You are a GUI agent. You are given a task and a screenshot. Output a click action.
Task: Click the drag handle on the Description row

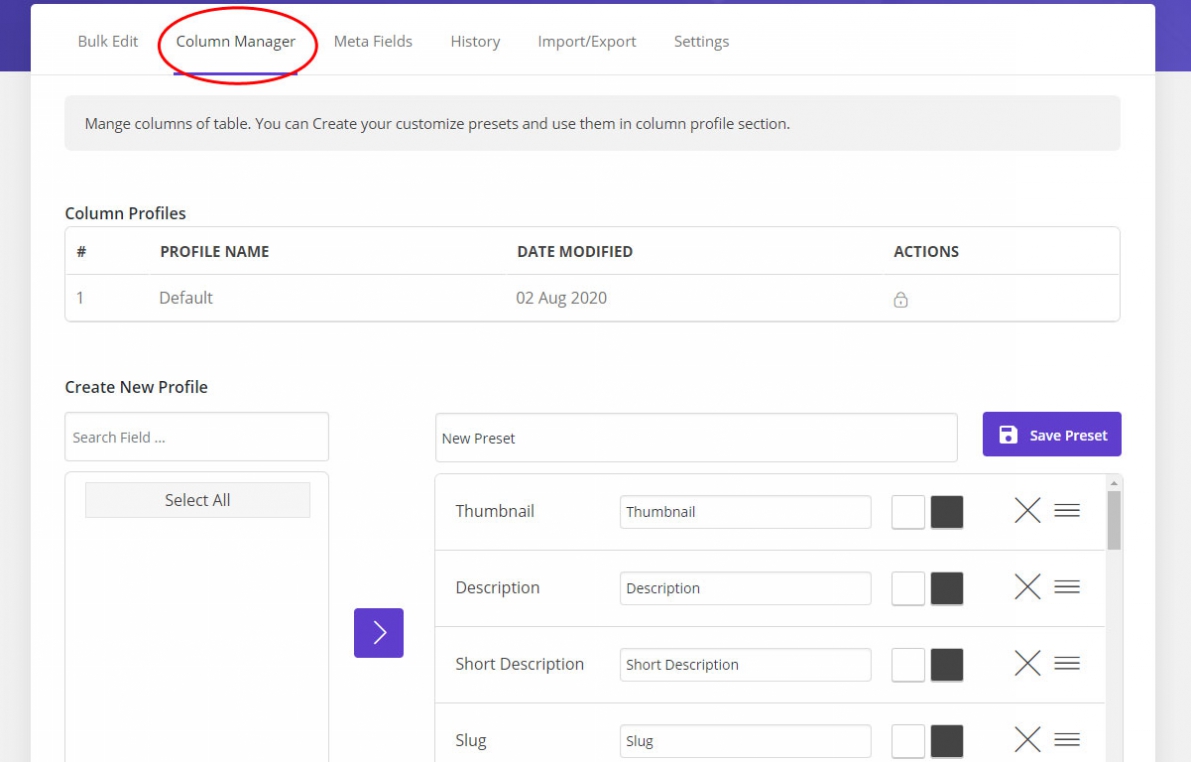pyautogui.click(x=1067, y=587)
